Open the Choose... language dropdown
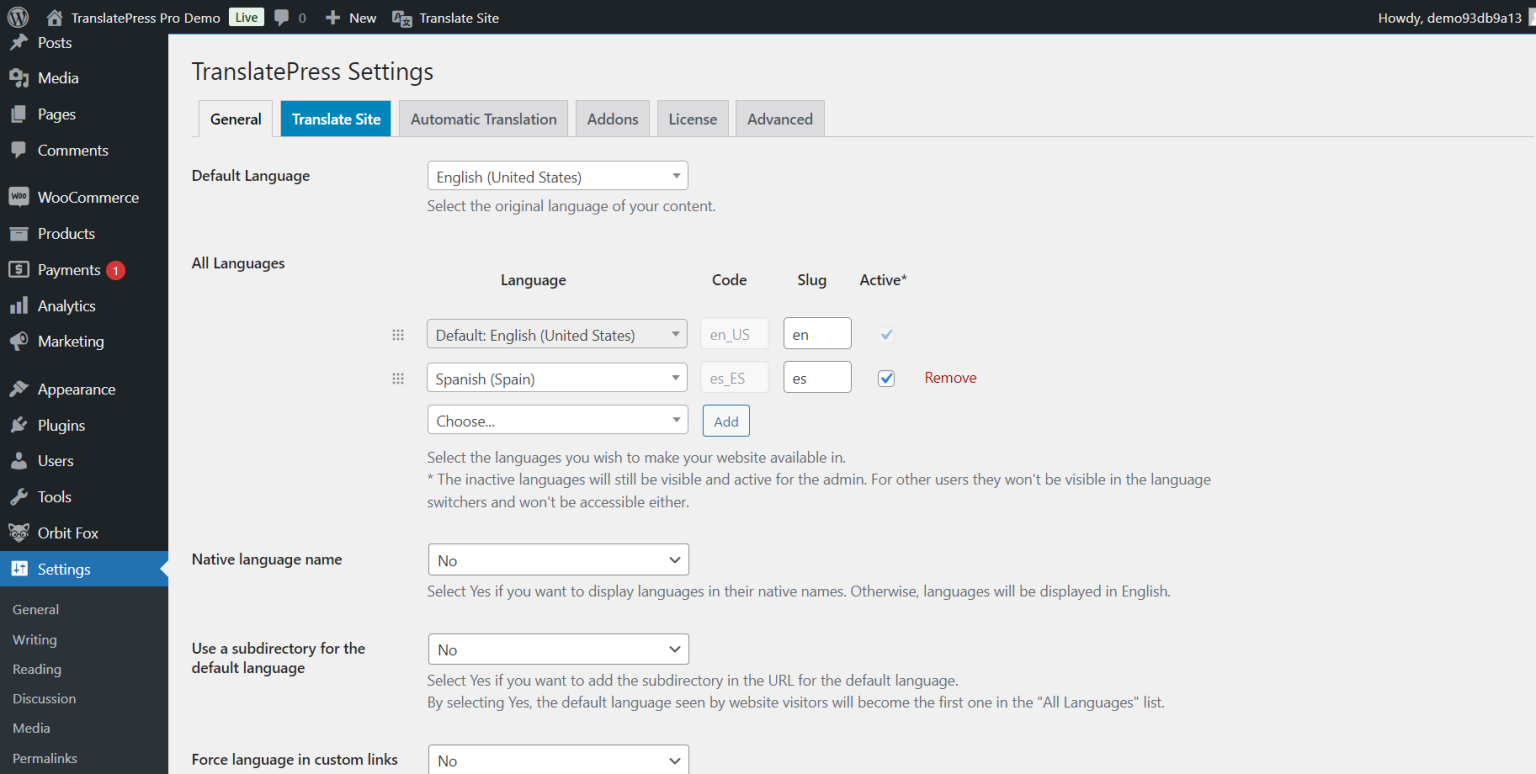Viewport: 1536px width, 774px height. [x=557, y=419]
